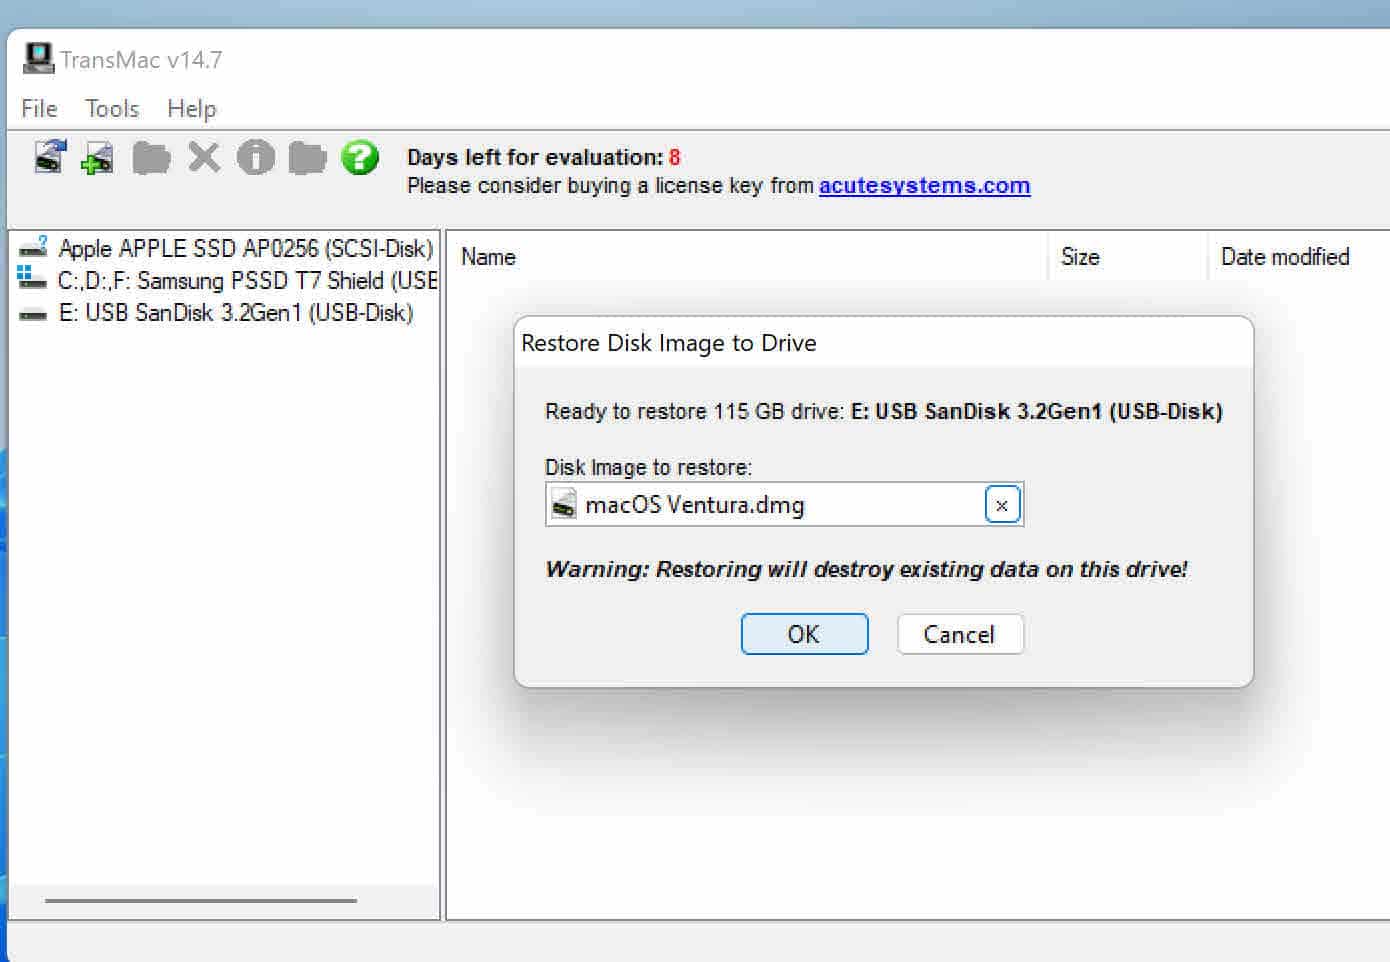Viewport: 1390px width, 962px height.
Task: Click the drive panel horizontal scrollbar
Action: pos(201,900)
